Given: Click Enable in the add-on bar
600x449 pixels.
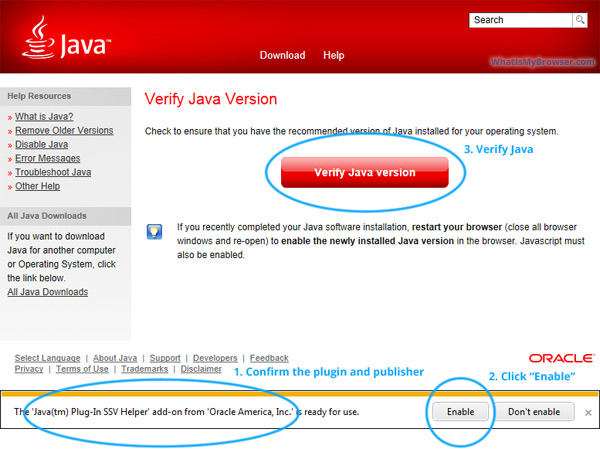Looking at the screenshot, I should tap(460, 412).
